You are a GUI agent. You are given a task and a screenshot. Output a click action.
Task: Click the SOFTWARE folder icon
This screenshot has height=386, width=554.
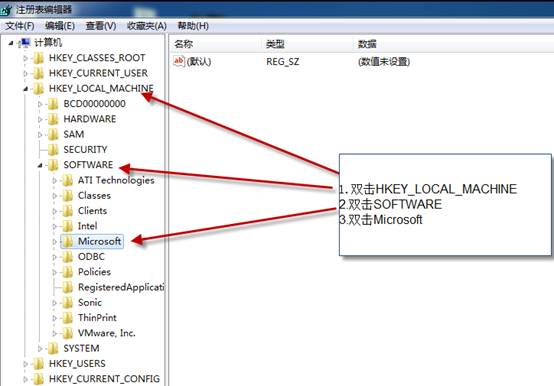[x=53, y=165]
